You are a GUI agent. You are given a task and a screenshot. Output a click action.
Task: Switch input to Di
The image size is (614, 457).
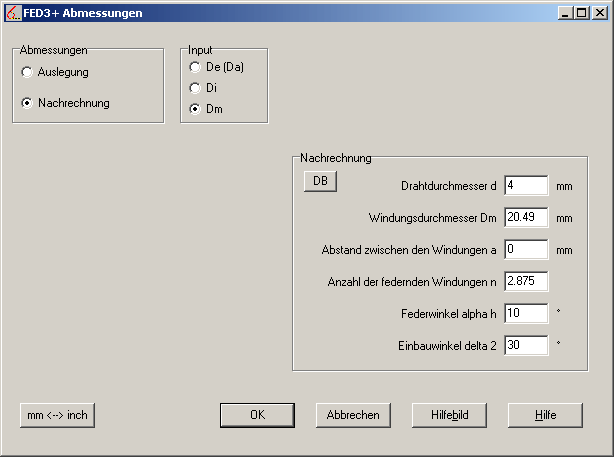tap(194, 88)
